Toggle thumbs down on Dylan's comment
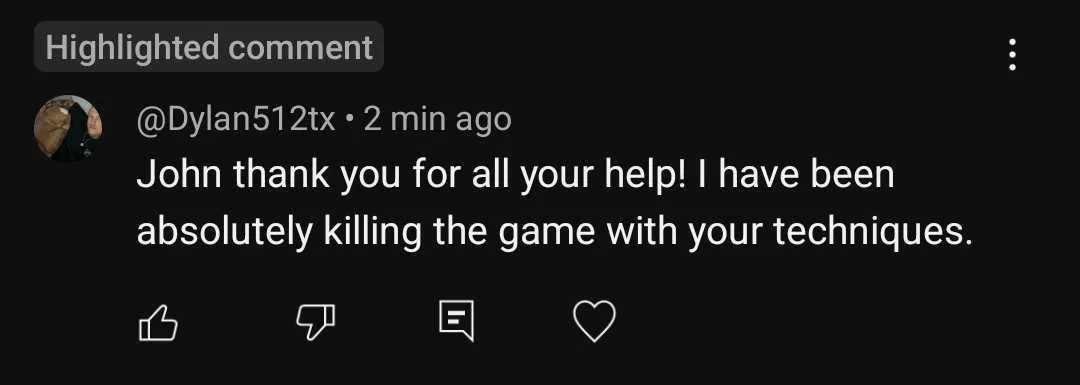This screenshot has width=1080, height=385. 315,322
